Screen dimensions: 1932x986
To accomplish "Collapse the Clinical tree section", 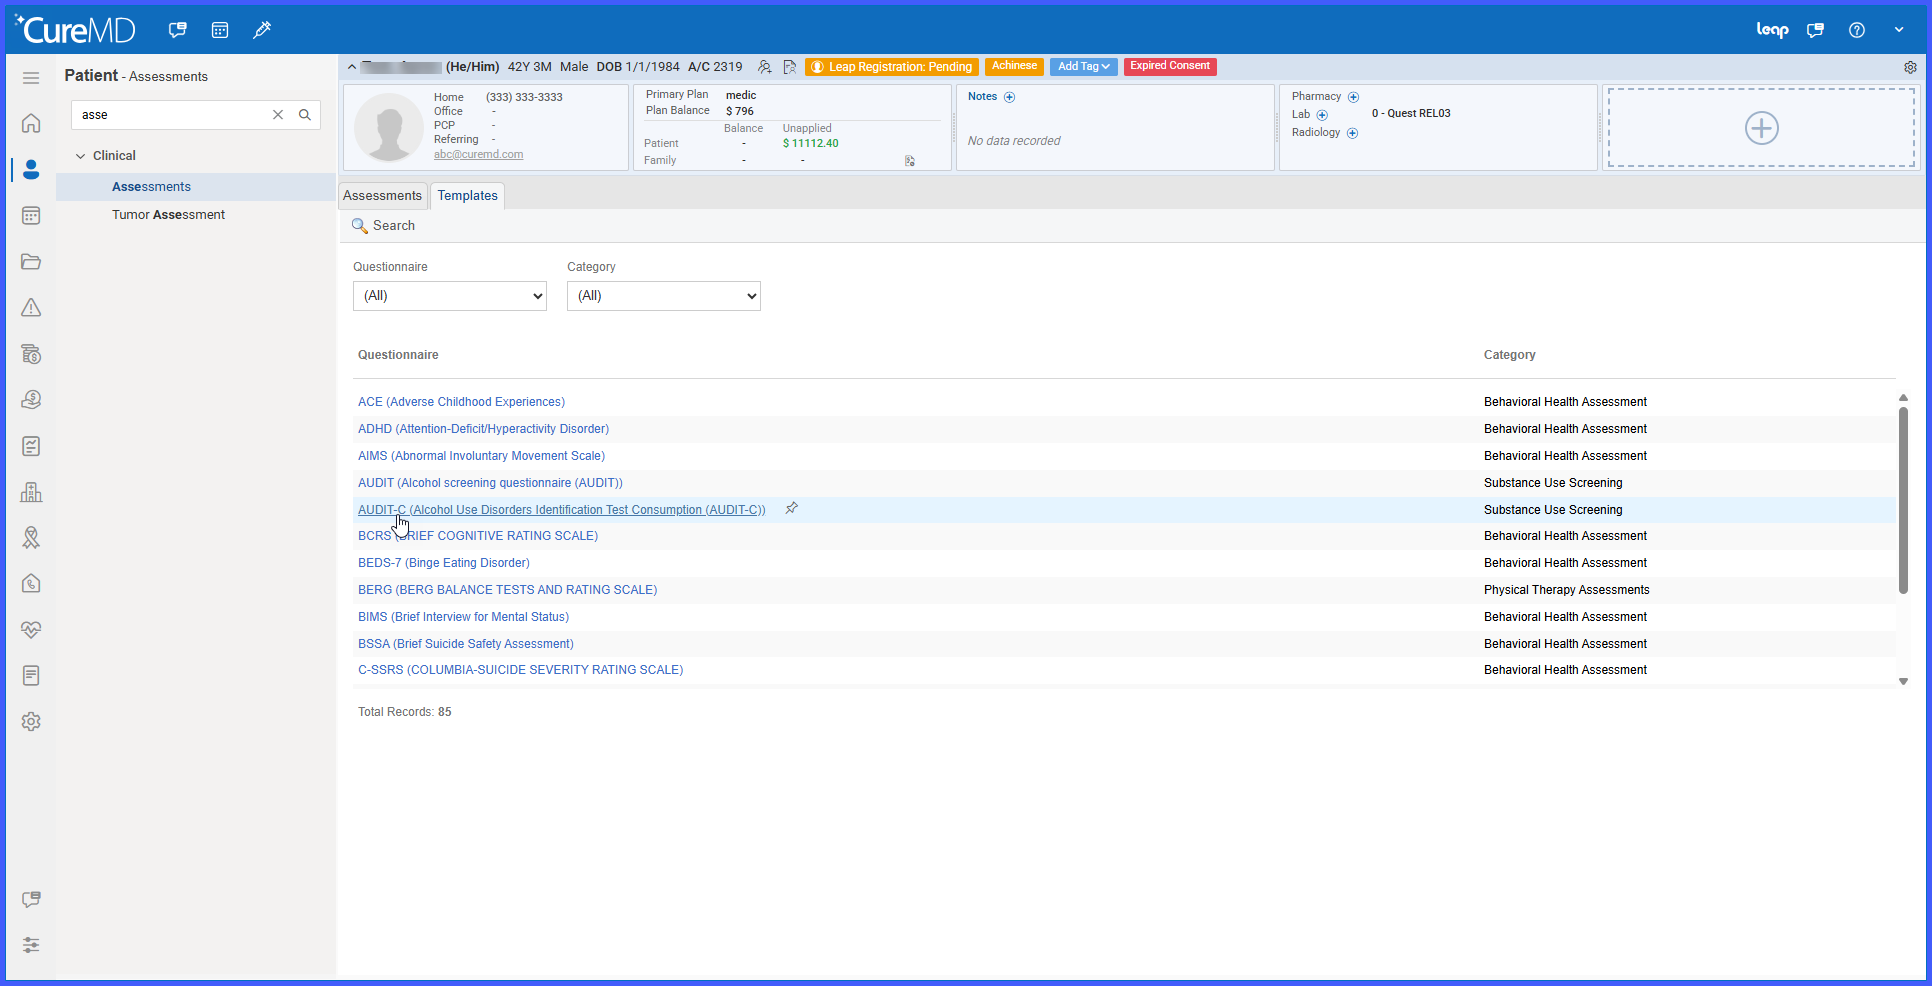I will pos(80,156).
